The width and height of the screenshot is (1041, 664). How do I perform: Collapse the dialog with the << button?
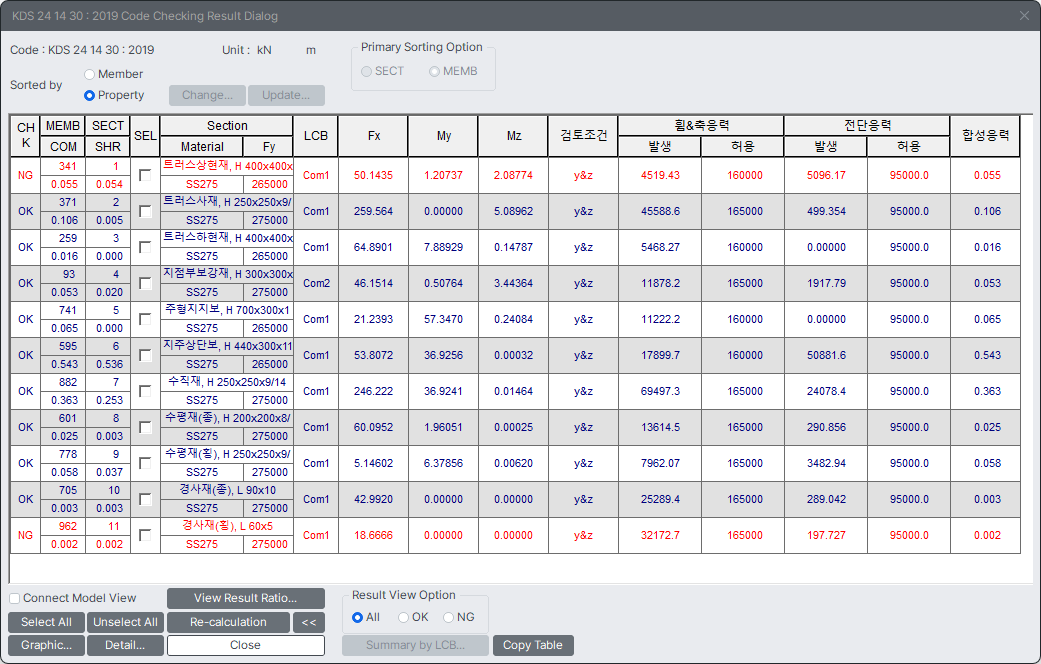click(309, 622)
